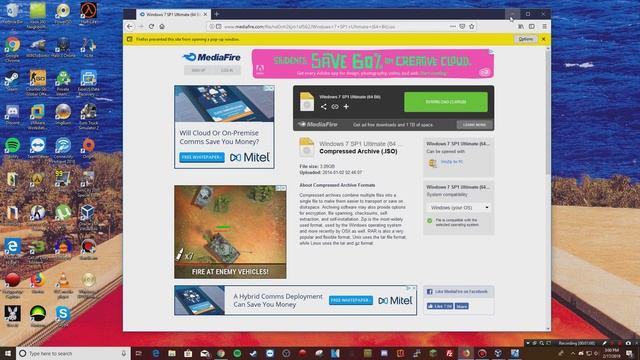Click the copy link icon under file name

[335, 107]
